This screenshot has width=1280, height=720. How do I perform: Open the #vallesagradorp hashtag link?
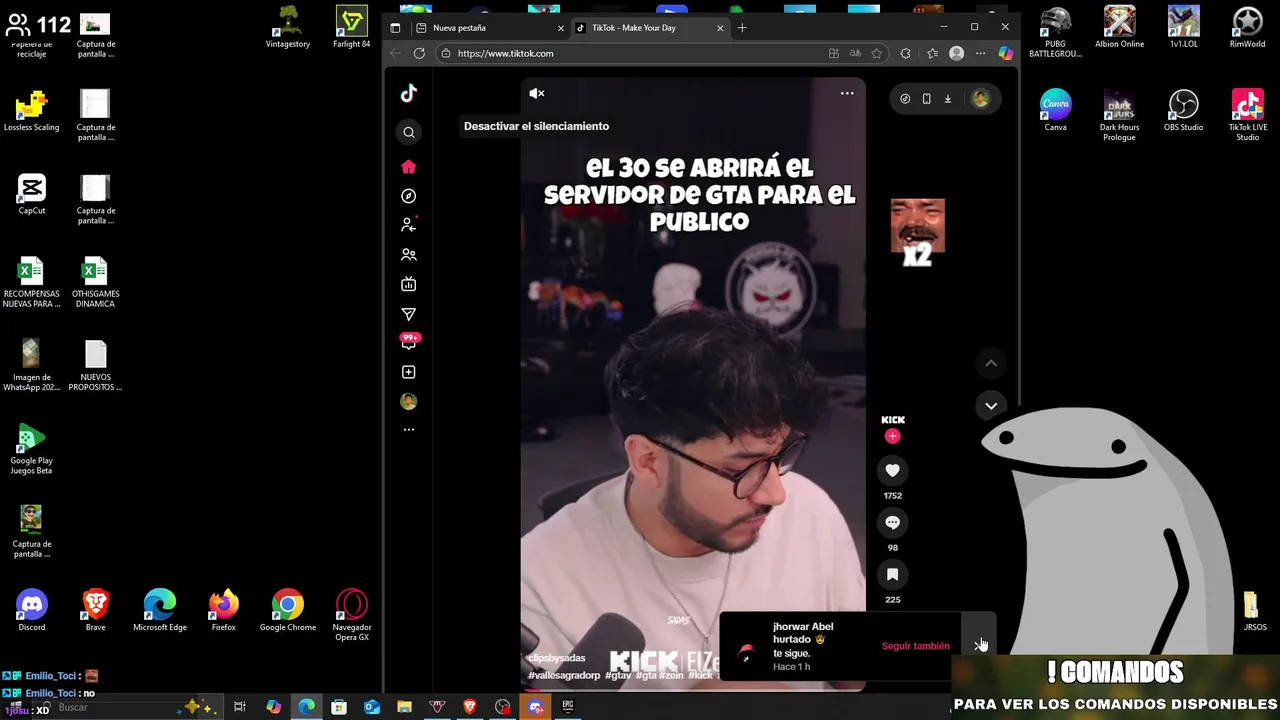click(564, 675)
